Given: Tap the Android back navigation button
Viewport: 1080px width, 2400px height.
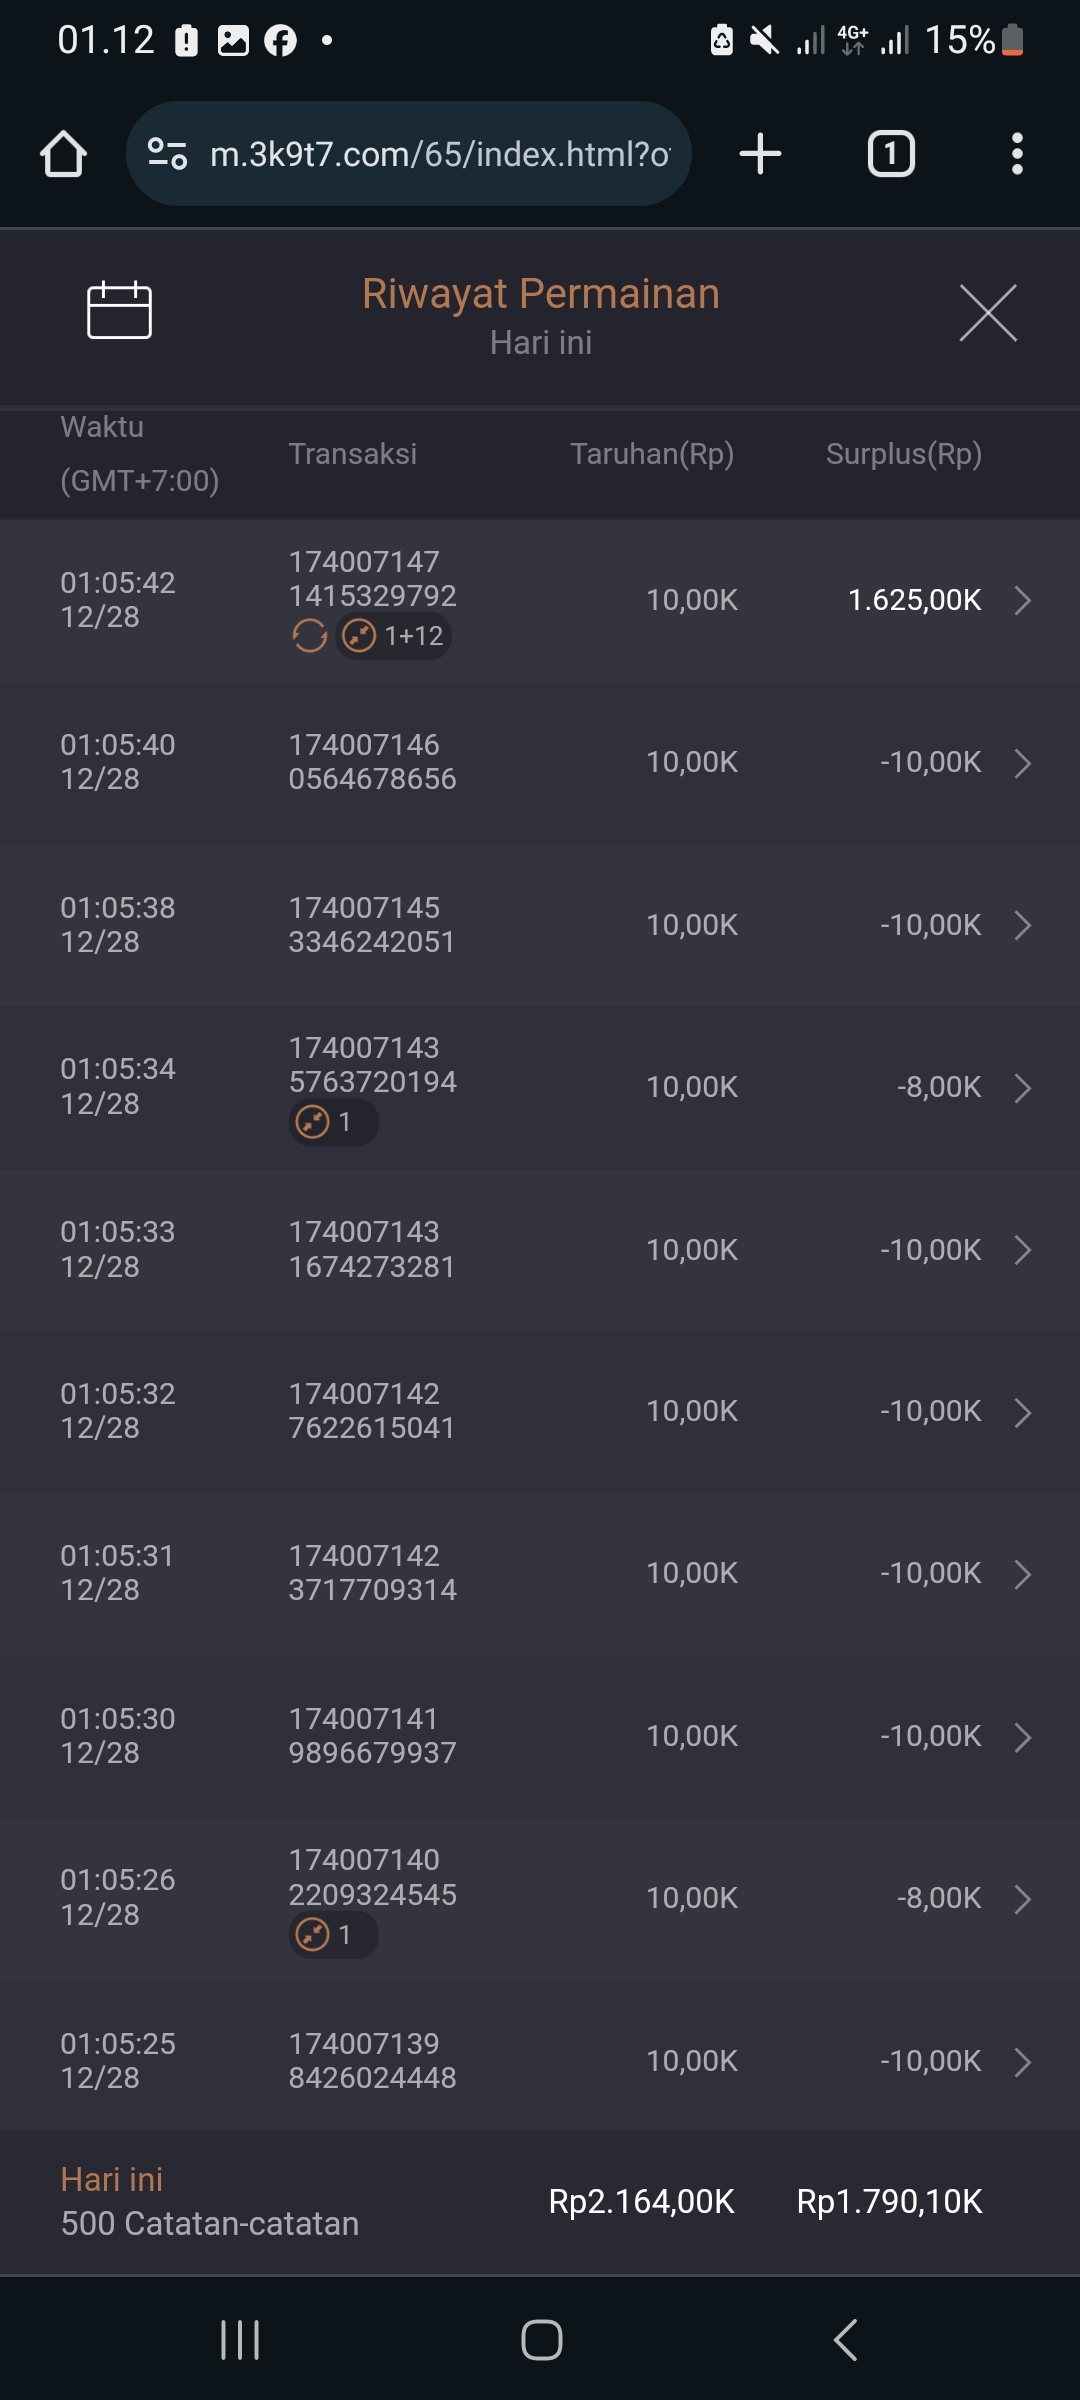Looking at the screenshot, I should [846, 2340].
